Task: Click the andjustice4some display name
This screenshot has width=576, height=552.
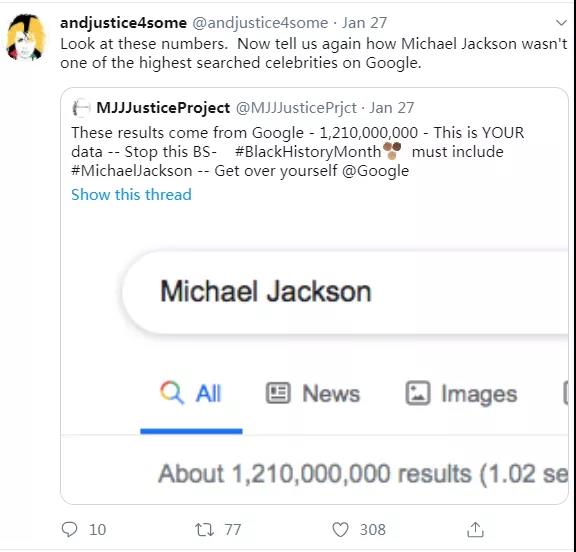Action: pyautogui.click(x=123, y=23)
